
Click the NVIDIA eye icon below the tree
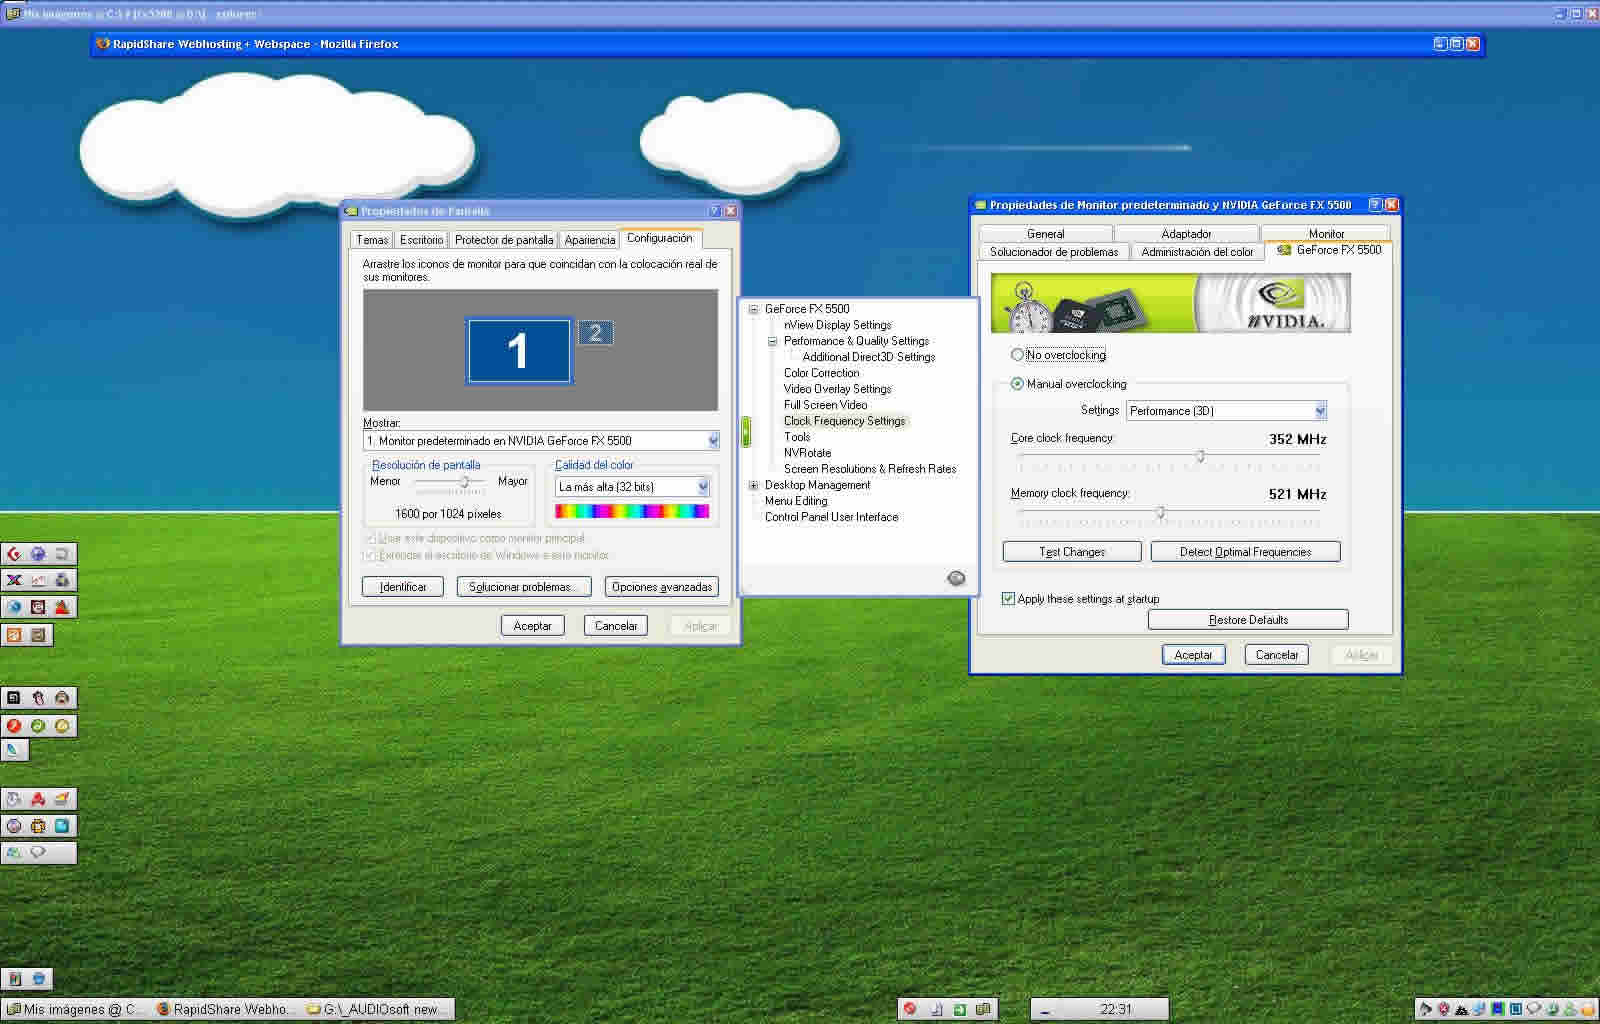point(956,578)
